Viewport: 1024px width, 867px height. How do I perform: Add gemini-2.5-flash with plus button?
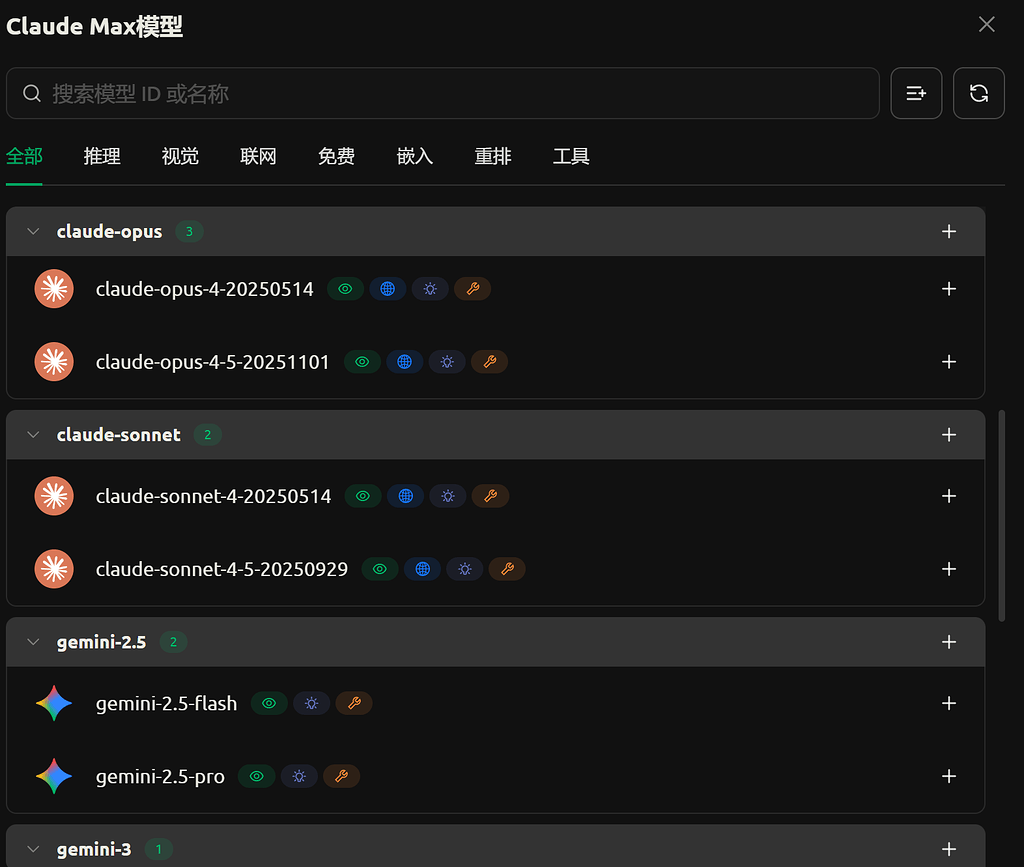pyautogui.click(x=949, y=703)
